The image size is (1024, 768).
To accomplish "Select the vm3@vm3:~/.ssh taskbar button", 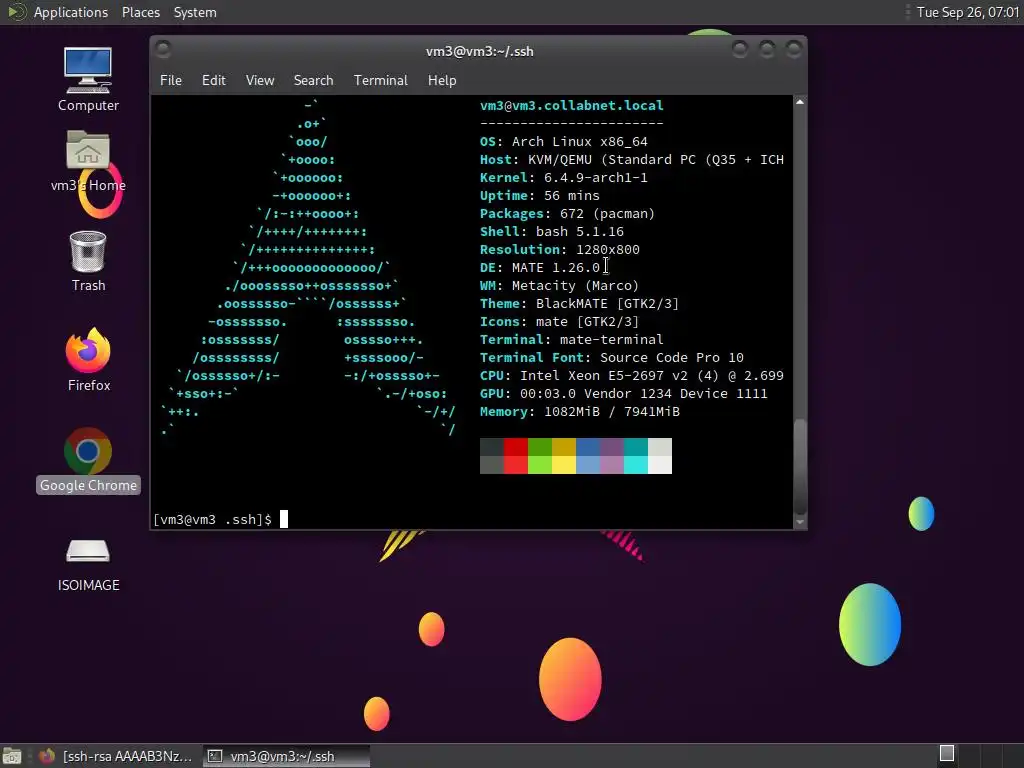I will [x=285, y=756].
